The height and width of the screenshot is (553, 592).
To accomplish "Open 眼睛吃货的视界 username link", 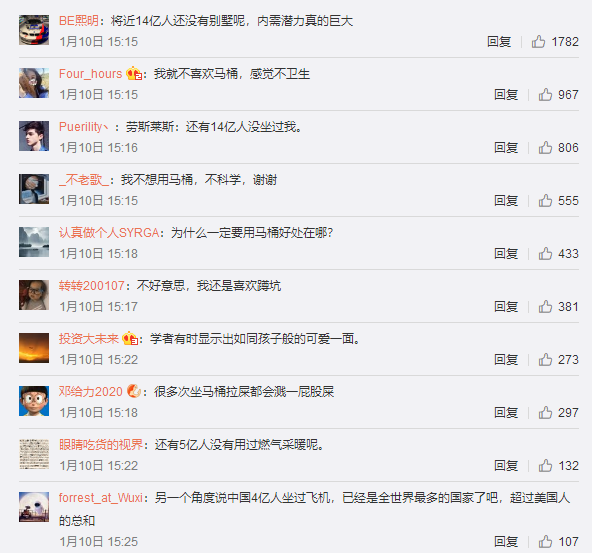I will point(101,445).
